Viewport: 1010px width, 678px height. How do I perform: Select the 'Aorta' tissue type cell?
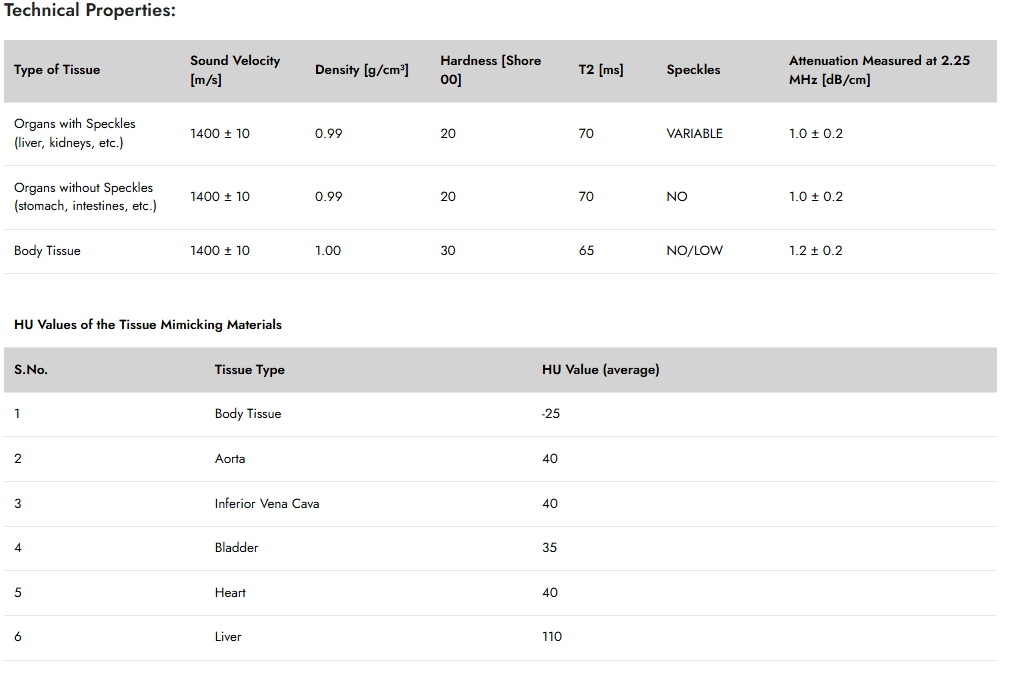(230, 458)
